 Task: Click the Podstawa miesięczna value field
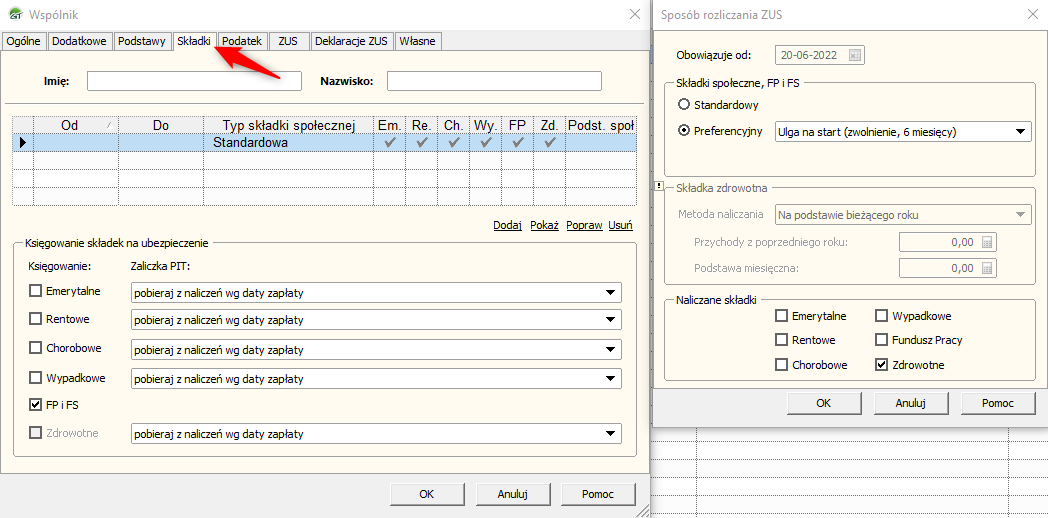click(948, 268)
